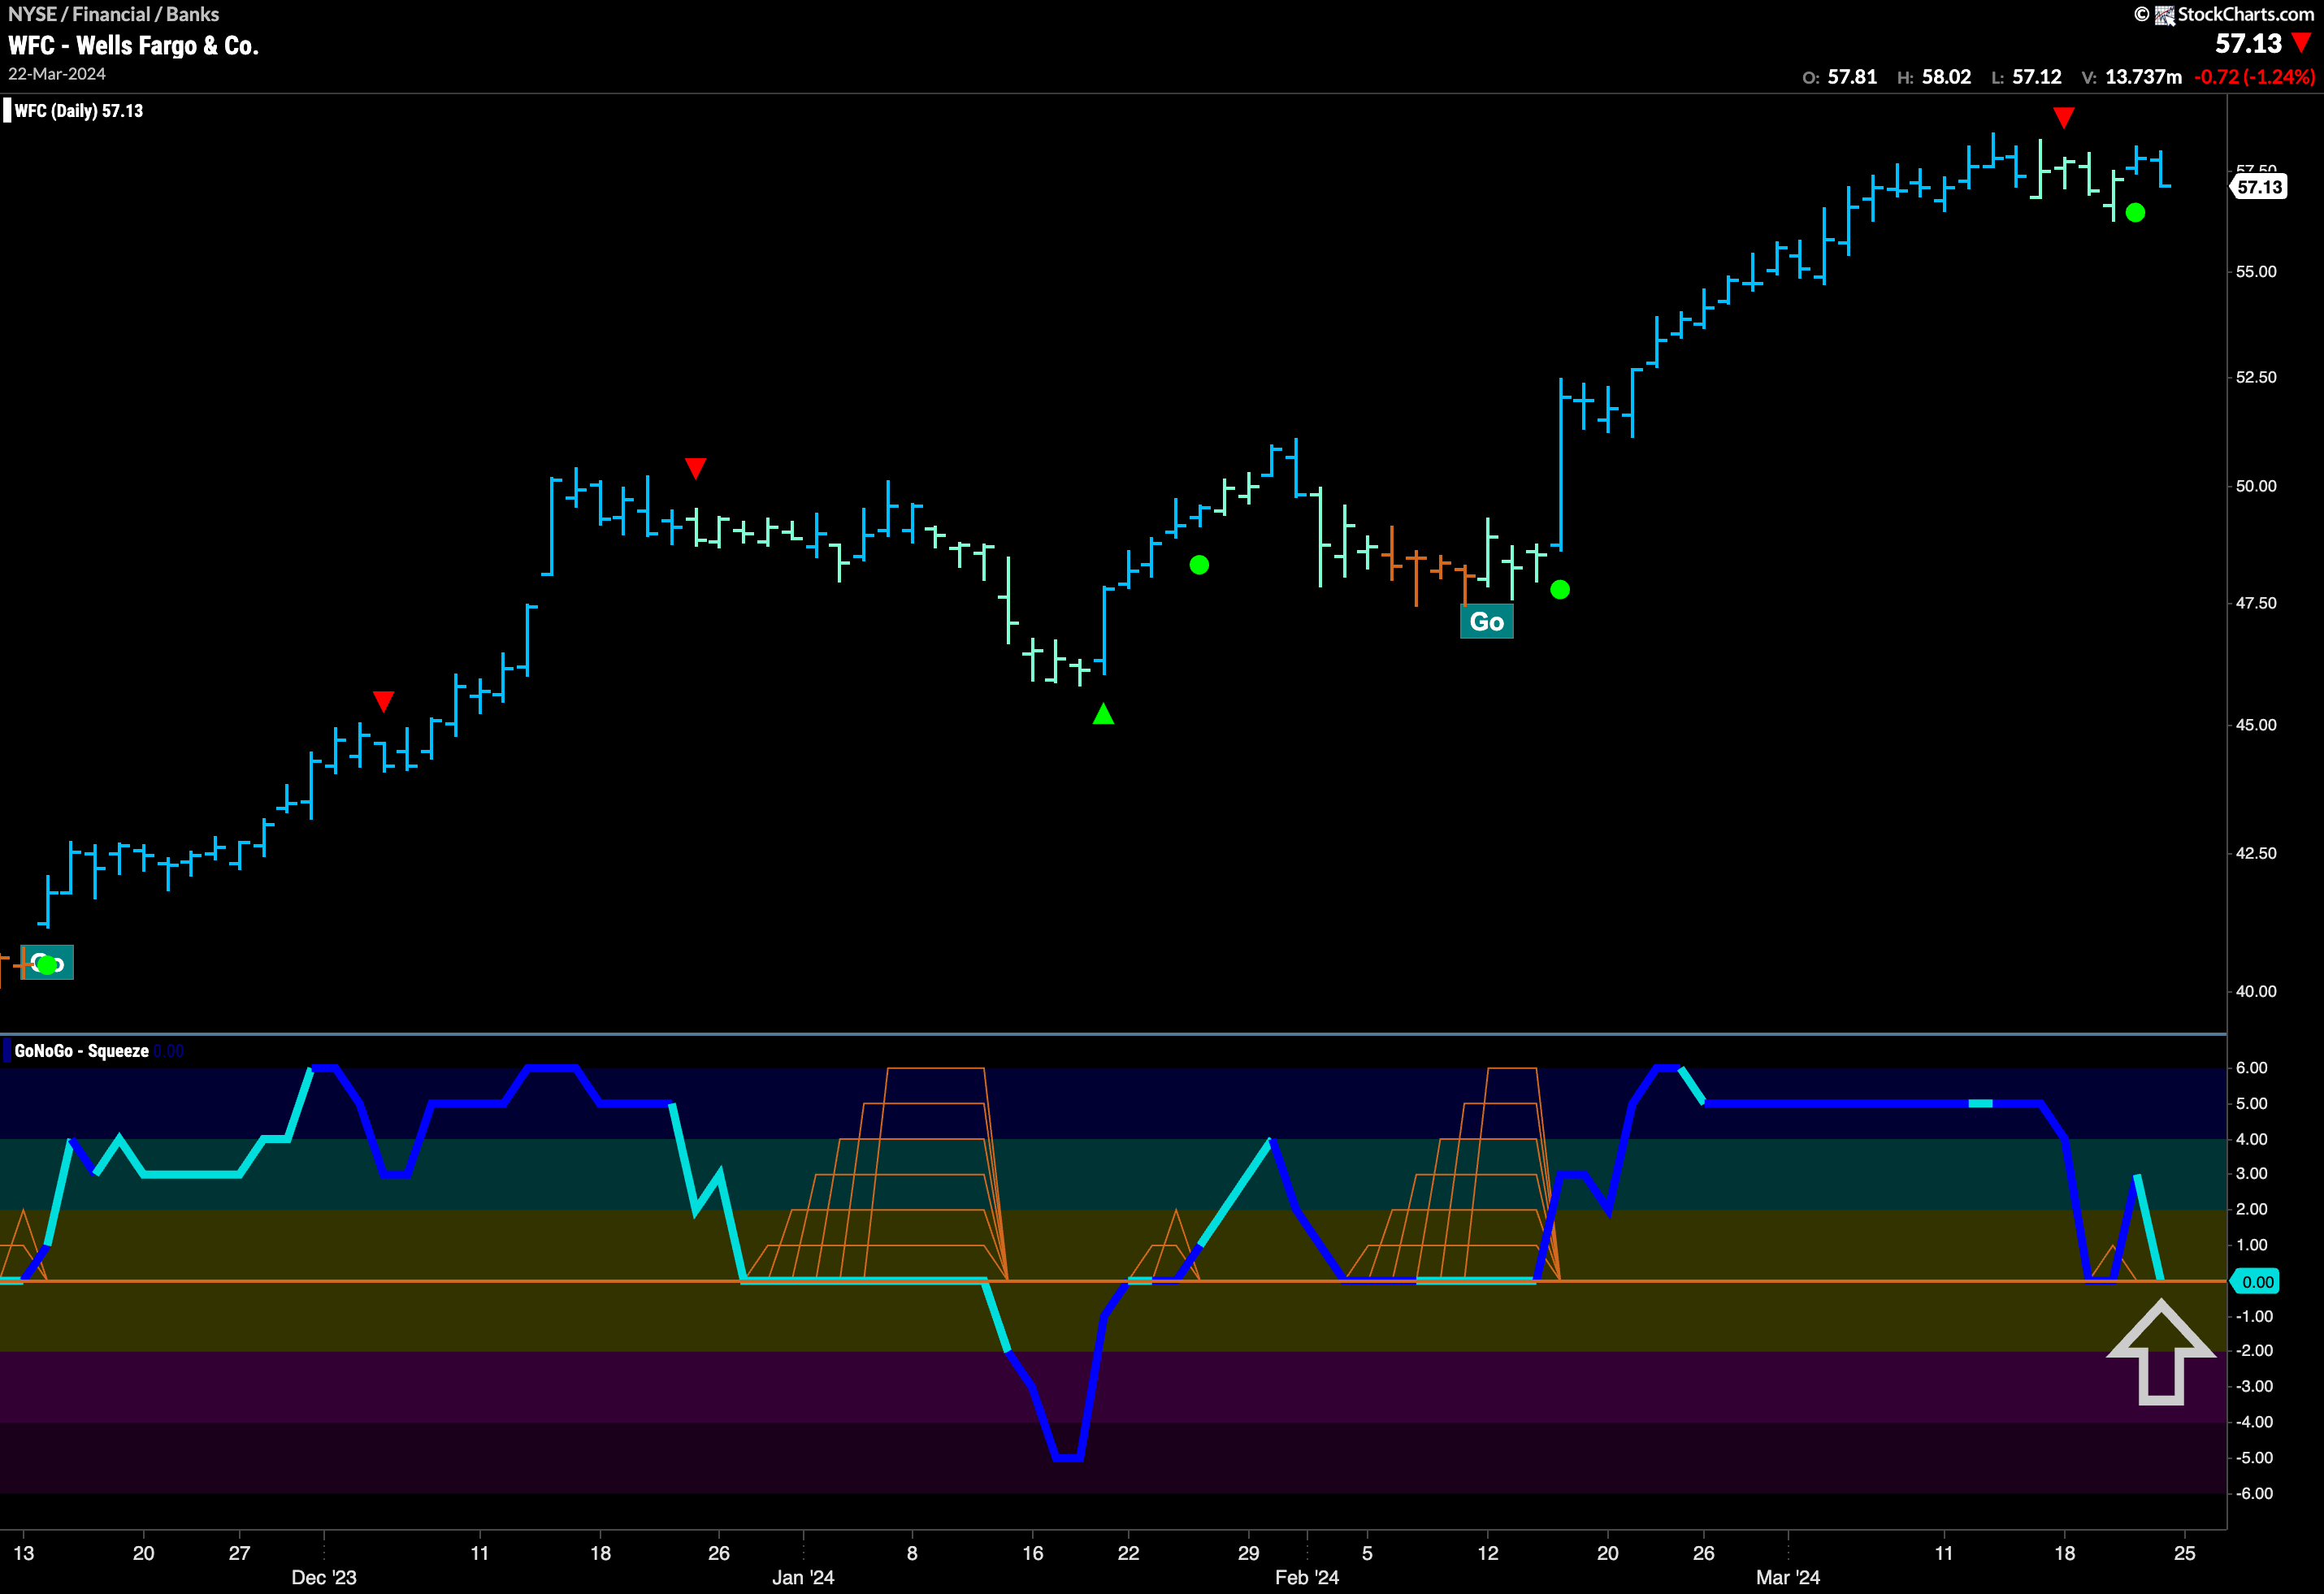Screen dimensions: 2324x1594
Task: Click the Feb '24 month label
Action: tap(1307, 1577)
